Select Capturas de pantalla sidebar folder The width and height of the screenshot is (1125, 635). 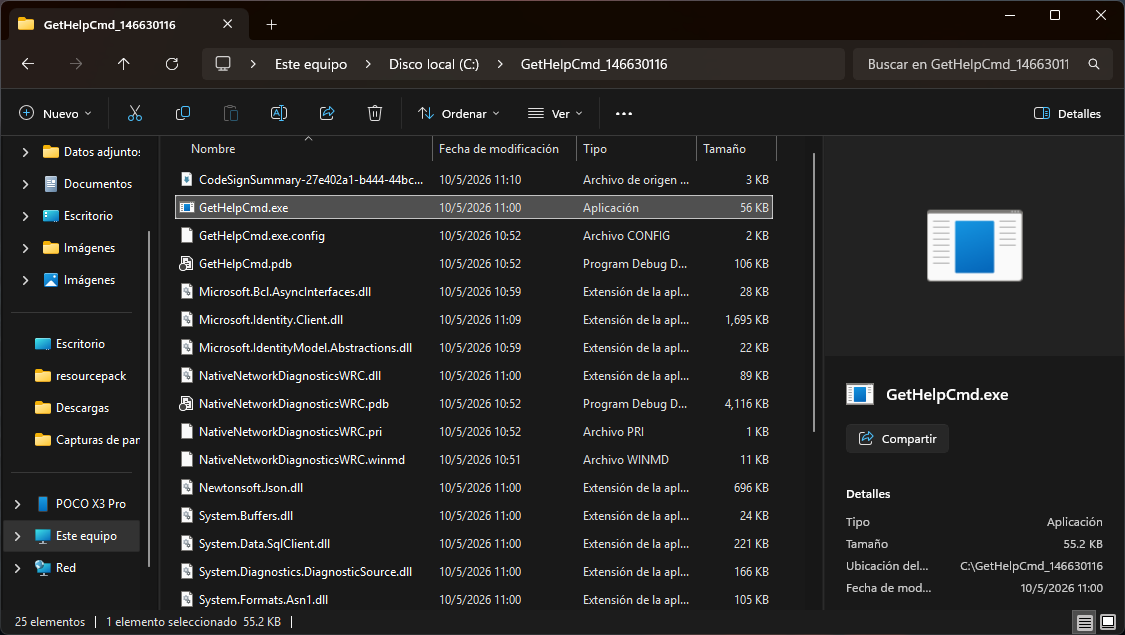[80, 439]
